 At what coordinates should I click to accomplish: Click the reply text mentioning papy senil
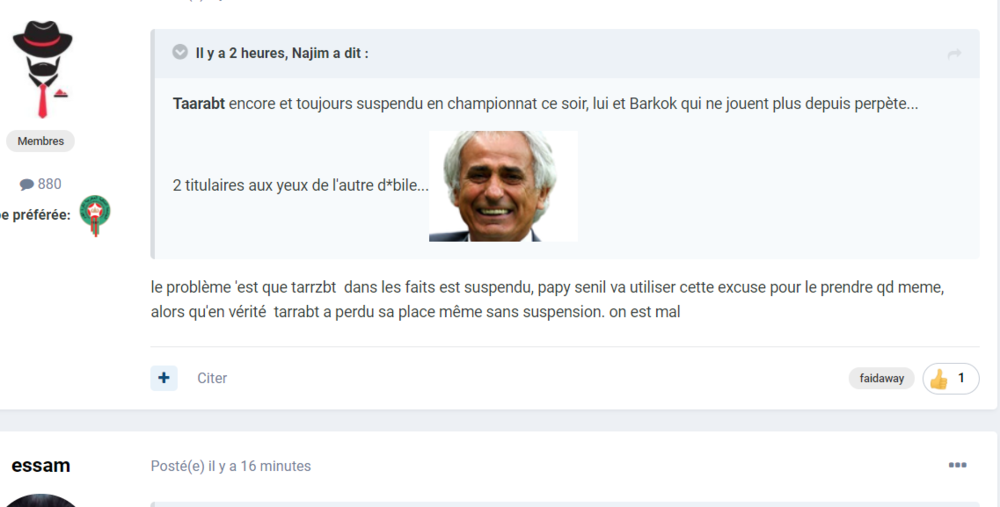point(547,300)
